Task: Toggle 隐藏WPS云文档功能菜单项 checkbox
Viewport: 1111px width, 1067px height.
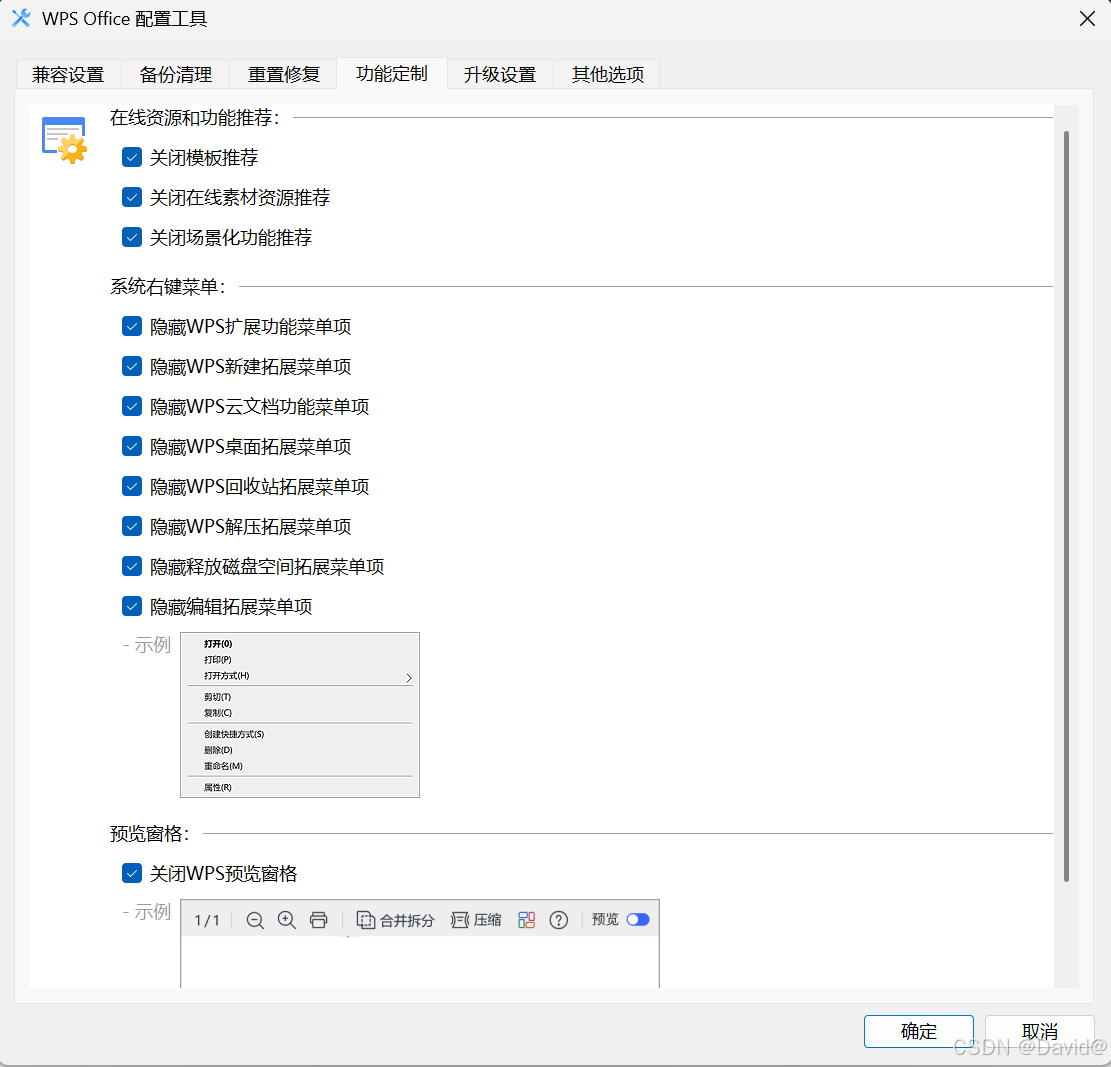Action: pos(132,407)
